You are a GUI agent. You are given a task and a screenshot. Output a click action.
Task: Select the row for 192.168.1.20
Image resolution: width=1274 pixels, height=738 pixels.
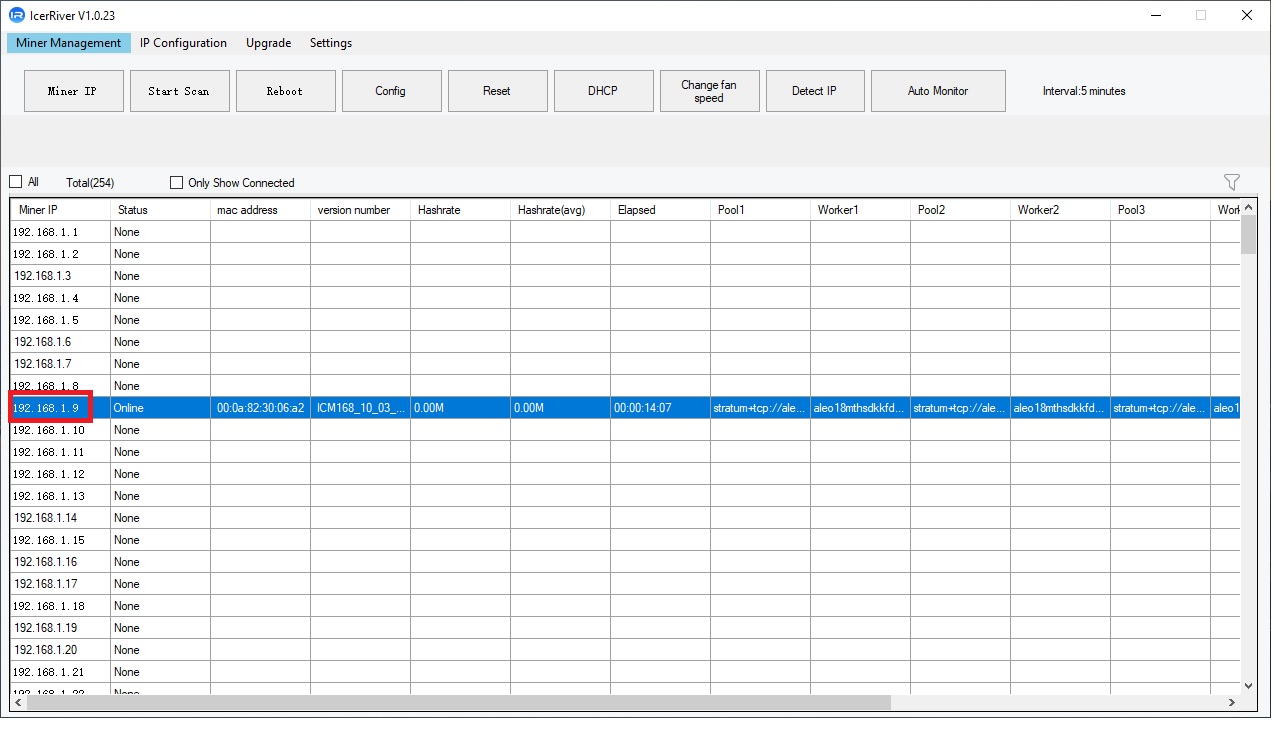click(x=626, y=650)
